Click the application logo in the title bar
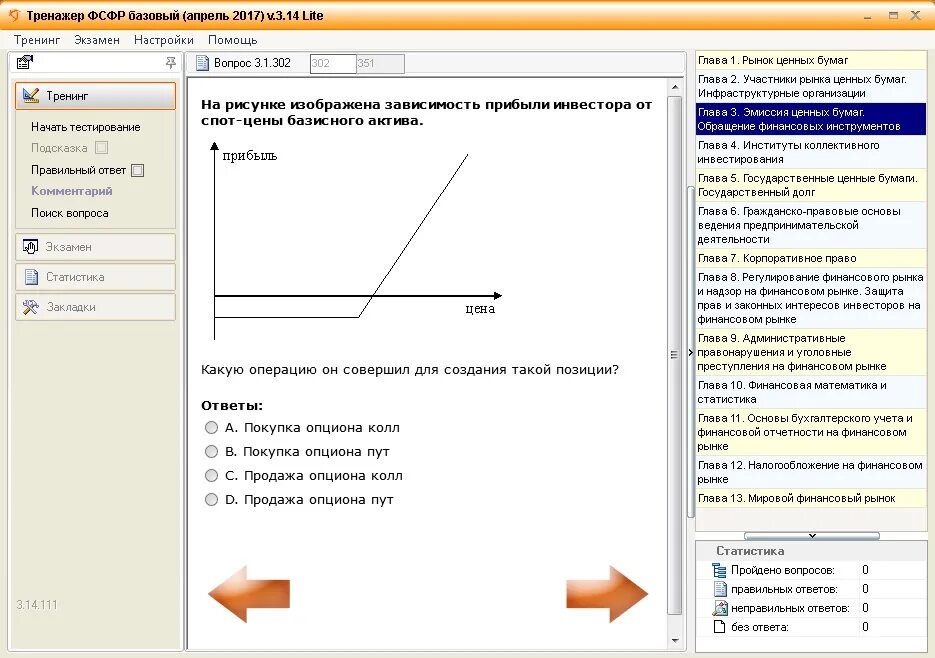The height and width of the screenshot is (658, 935). click(14, 16)
